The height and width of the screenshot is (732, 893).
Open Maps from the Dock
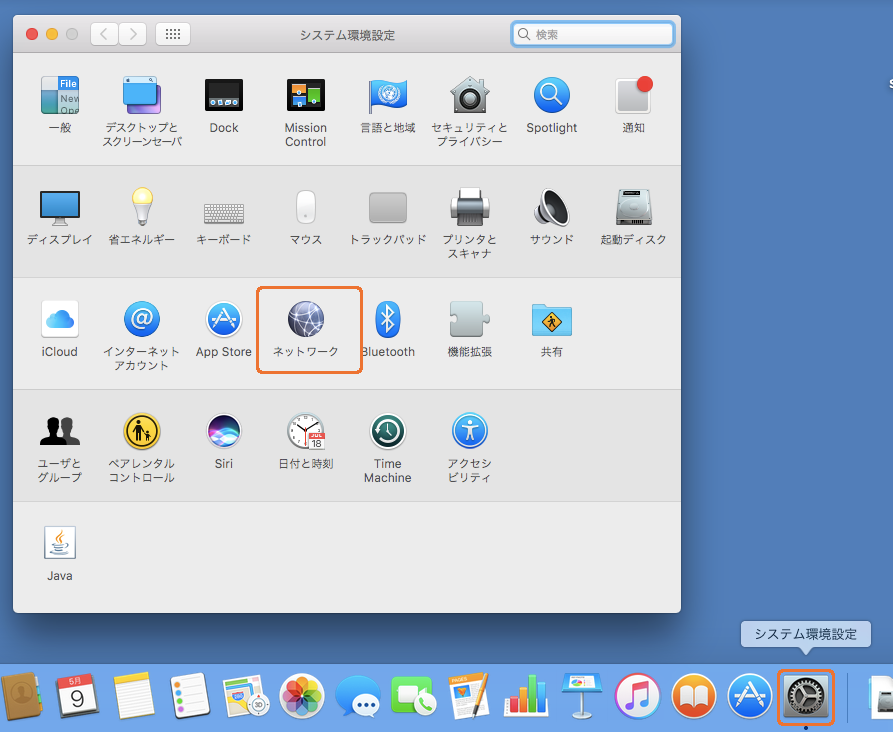click(x=245, y=696)
